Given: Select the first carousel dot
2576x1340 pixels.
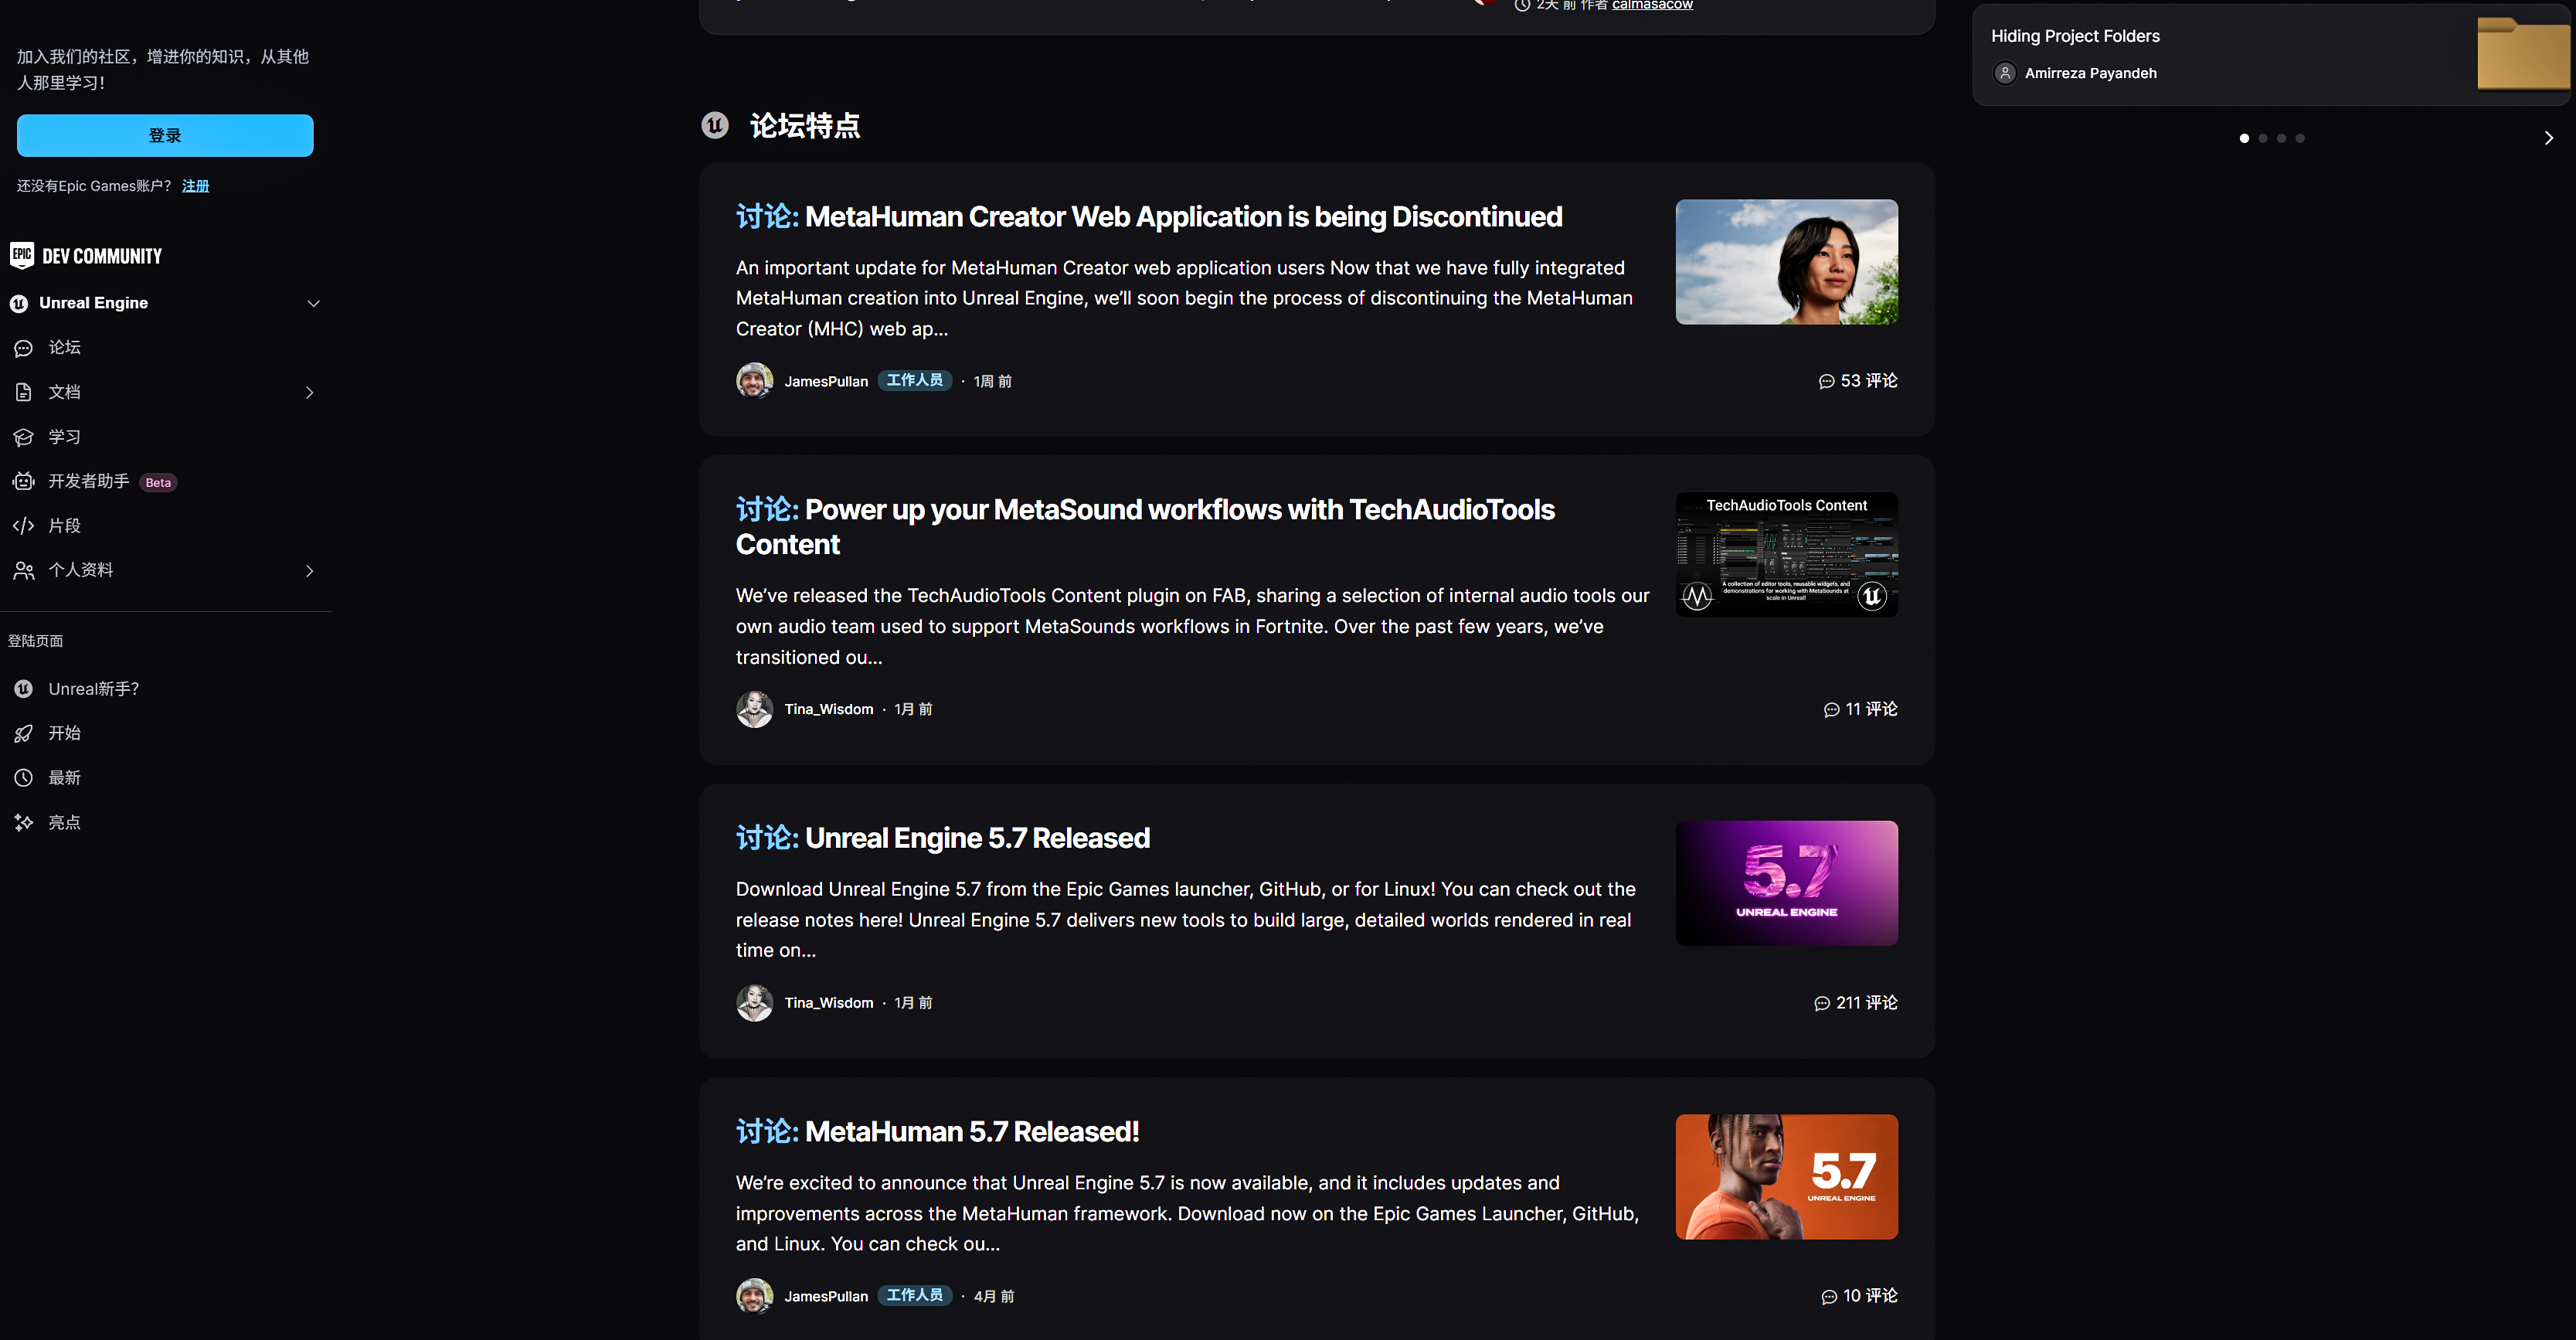Looking at the screenshot, I should 2244,138.
